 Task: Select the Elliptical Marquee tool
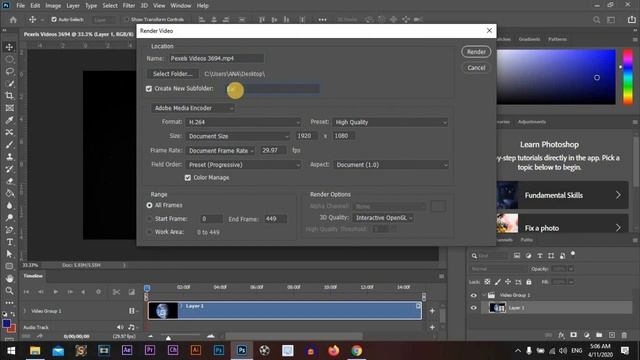(x=9, y=59)
